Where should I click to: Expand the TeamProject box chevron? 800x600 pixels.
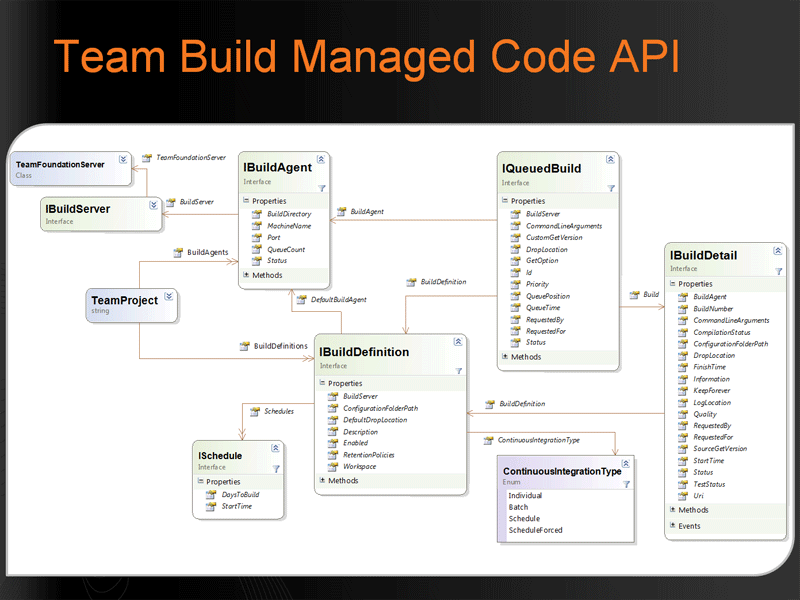tap(169, 296)
